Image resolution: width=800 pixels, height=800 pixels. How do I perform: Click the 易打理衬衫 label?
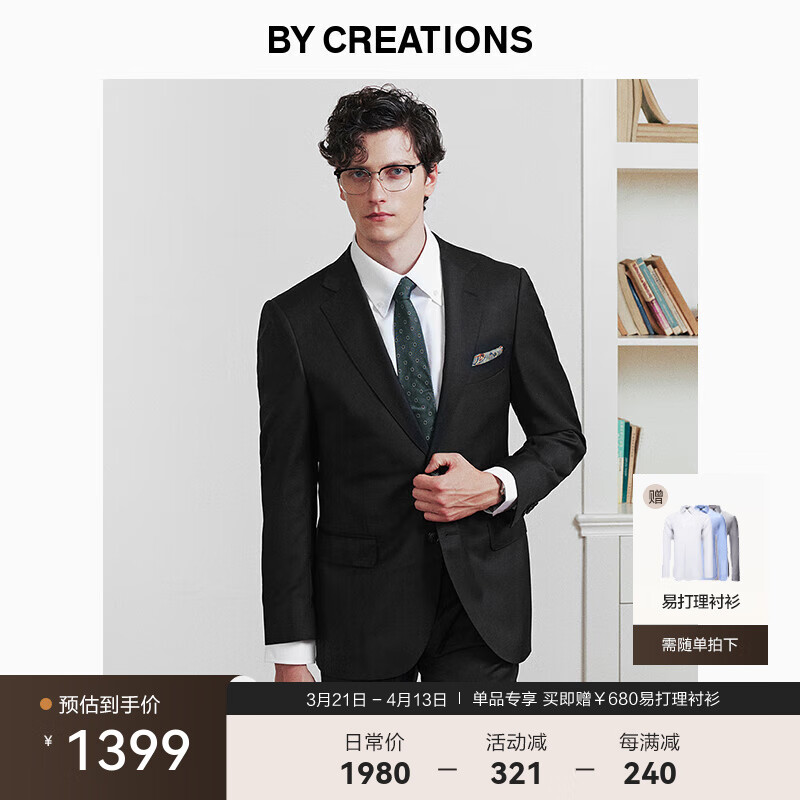(x=701, y=602)
